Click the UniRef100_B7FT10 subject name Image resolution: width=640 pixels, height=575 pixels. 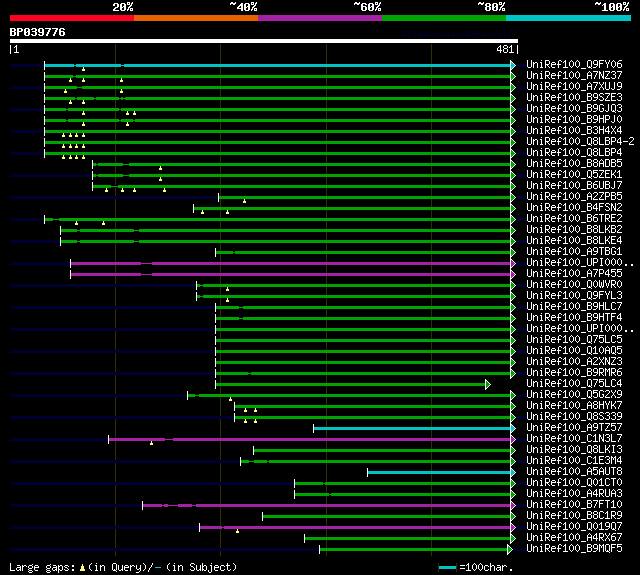(x=574, y=505)
